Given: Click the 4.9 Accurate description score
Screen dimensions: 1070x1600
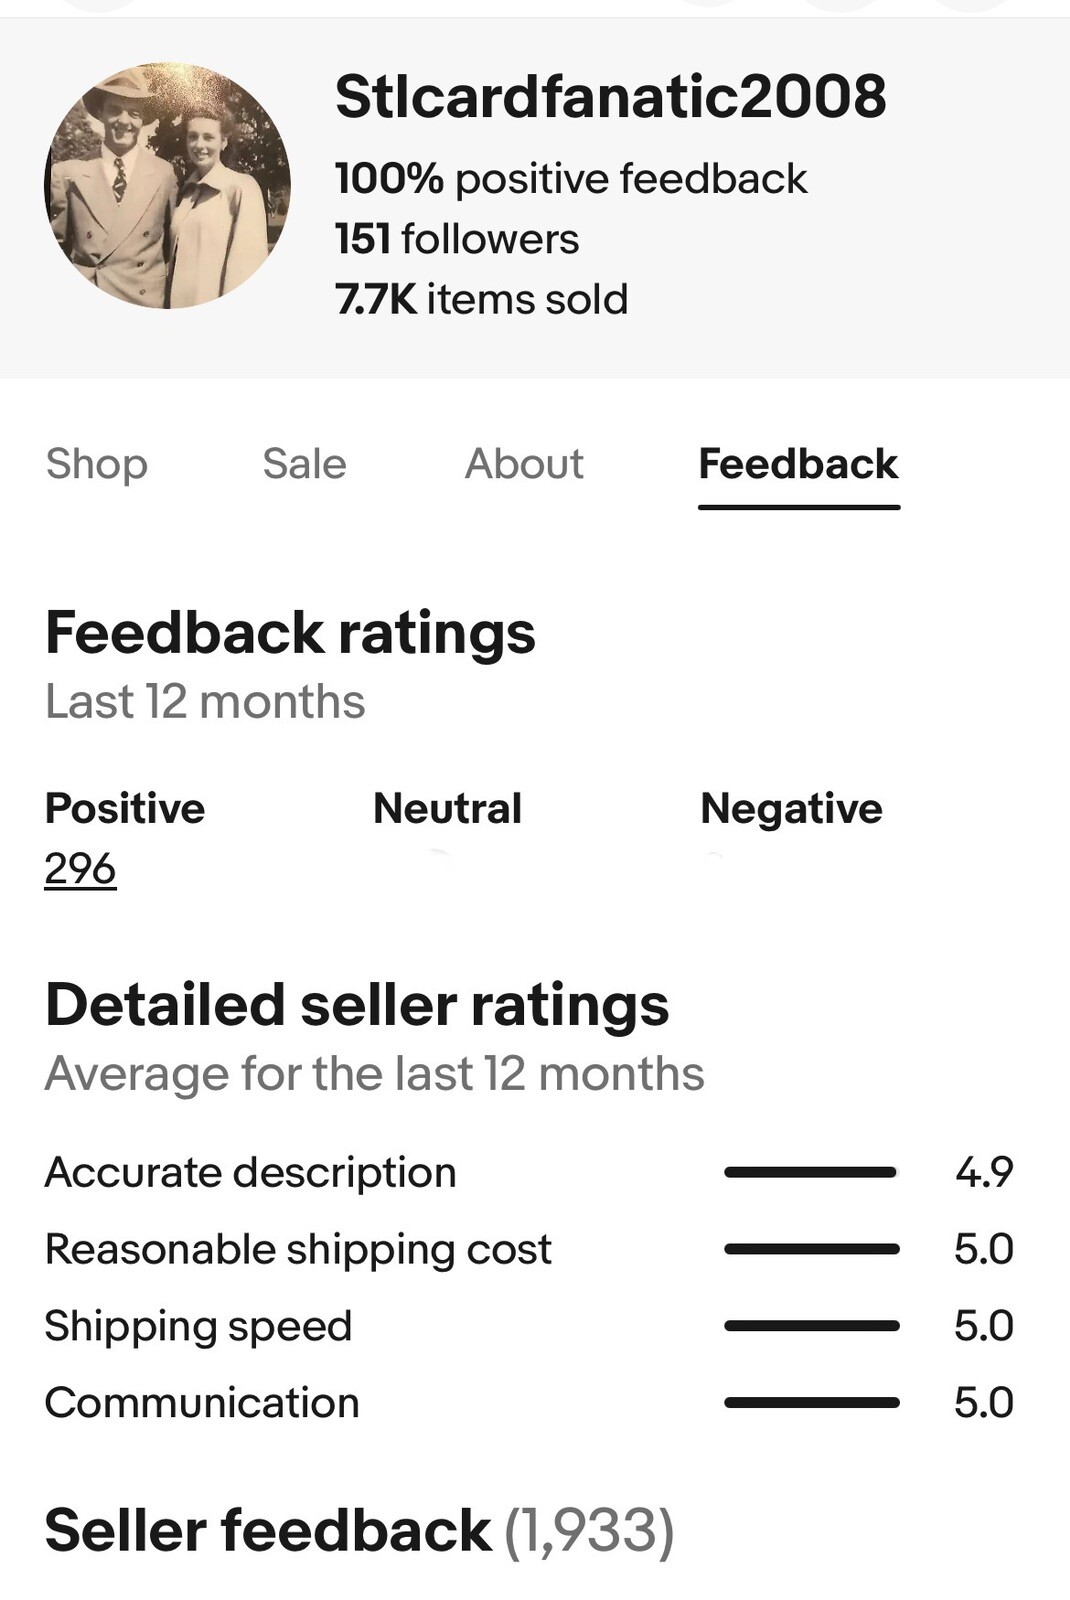Looking at the screenshot, I should point(984,1172).
